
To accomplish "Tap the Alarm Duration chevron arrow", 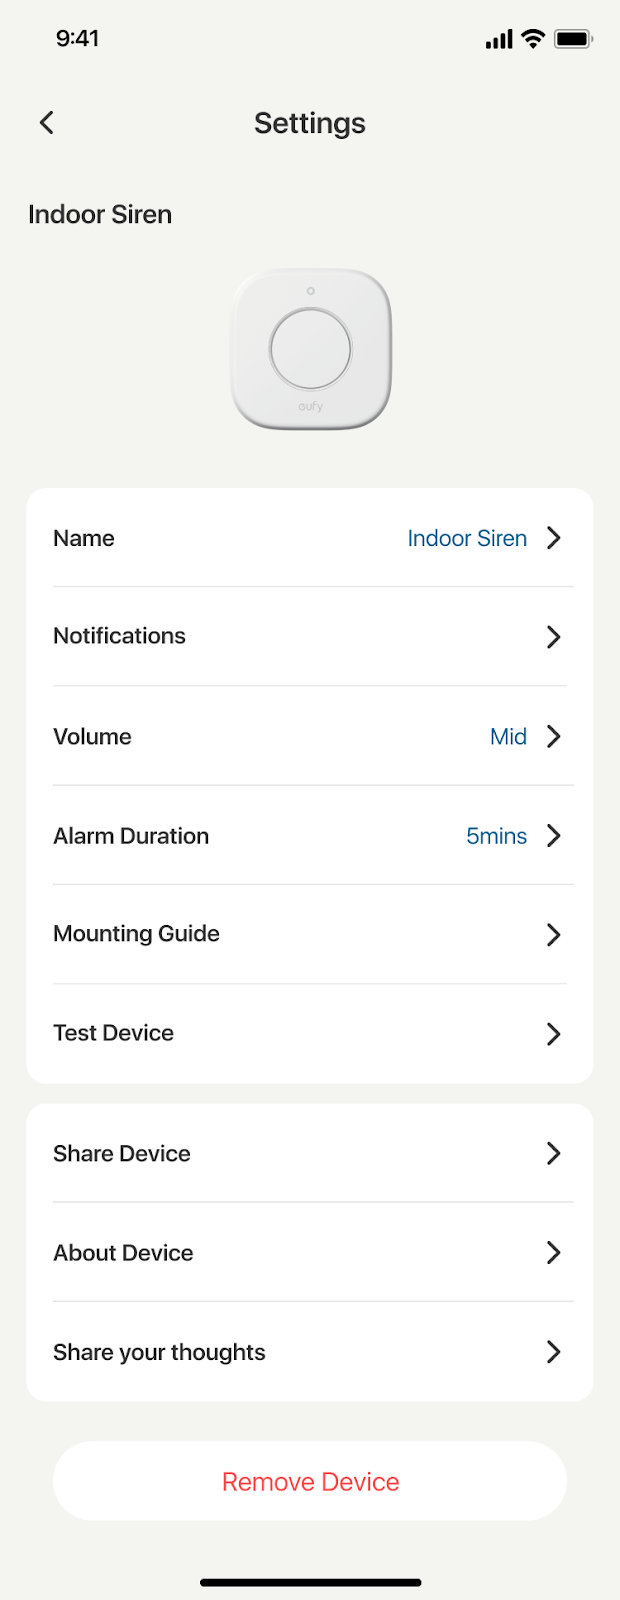I will pyautogui.click(x=554, y=836).
